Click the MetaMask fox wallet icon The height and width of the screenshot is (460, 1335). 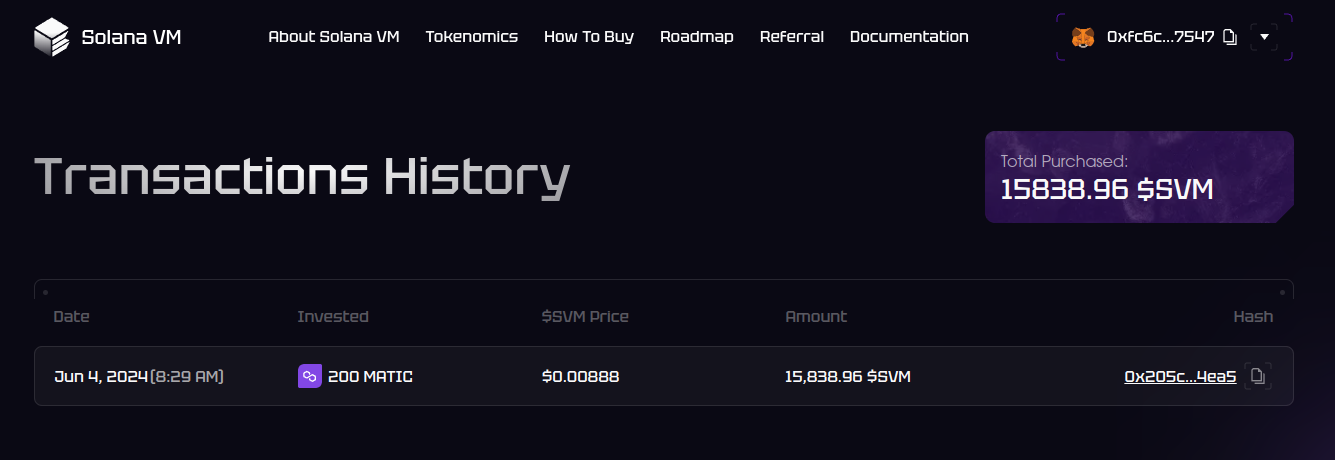1083,37
